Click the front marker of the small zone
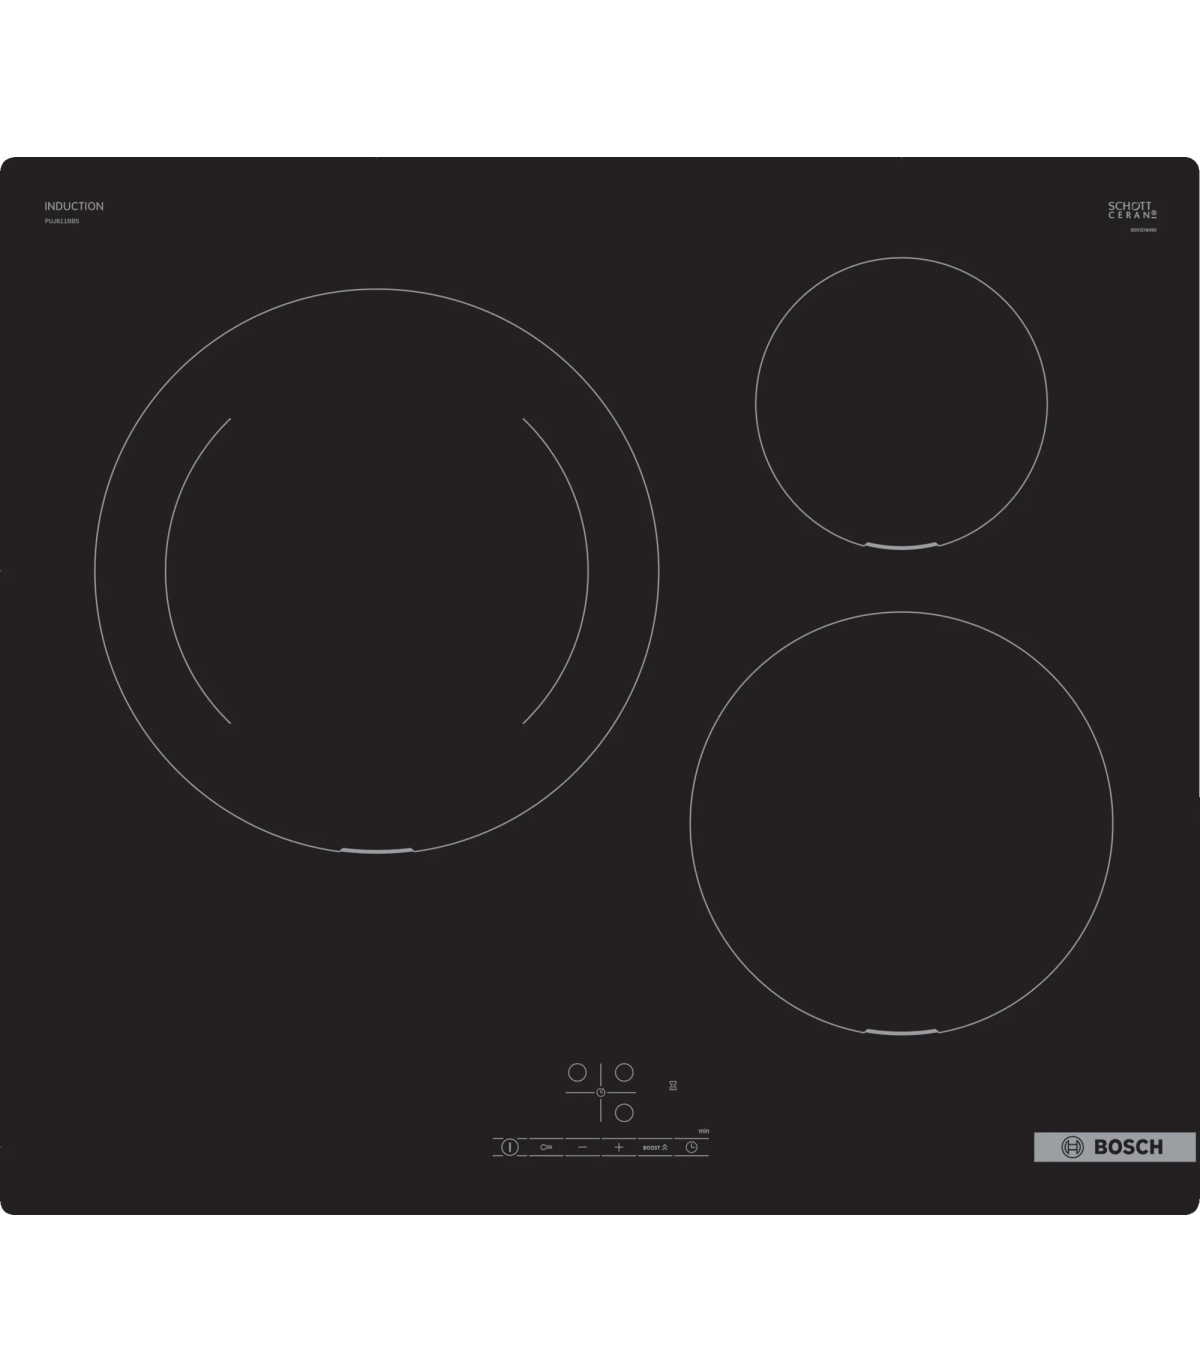The height and width of the screenshot is (1372, 1200). 901,546
